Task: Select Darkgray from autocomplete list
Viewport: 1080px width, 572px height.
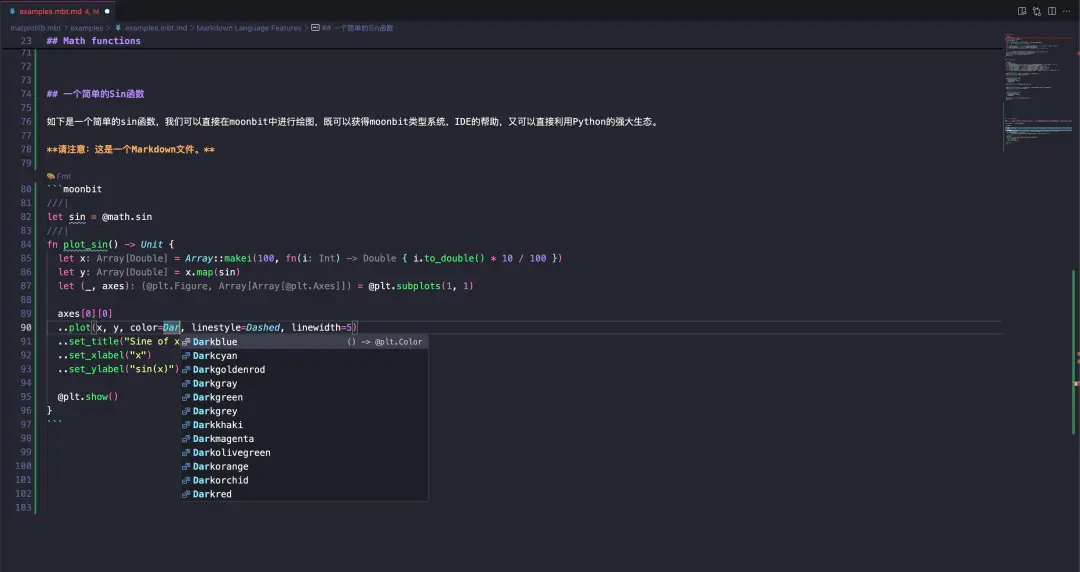Action: 304,383
